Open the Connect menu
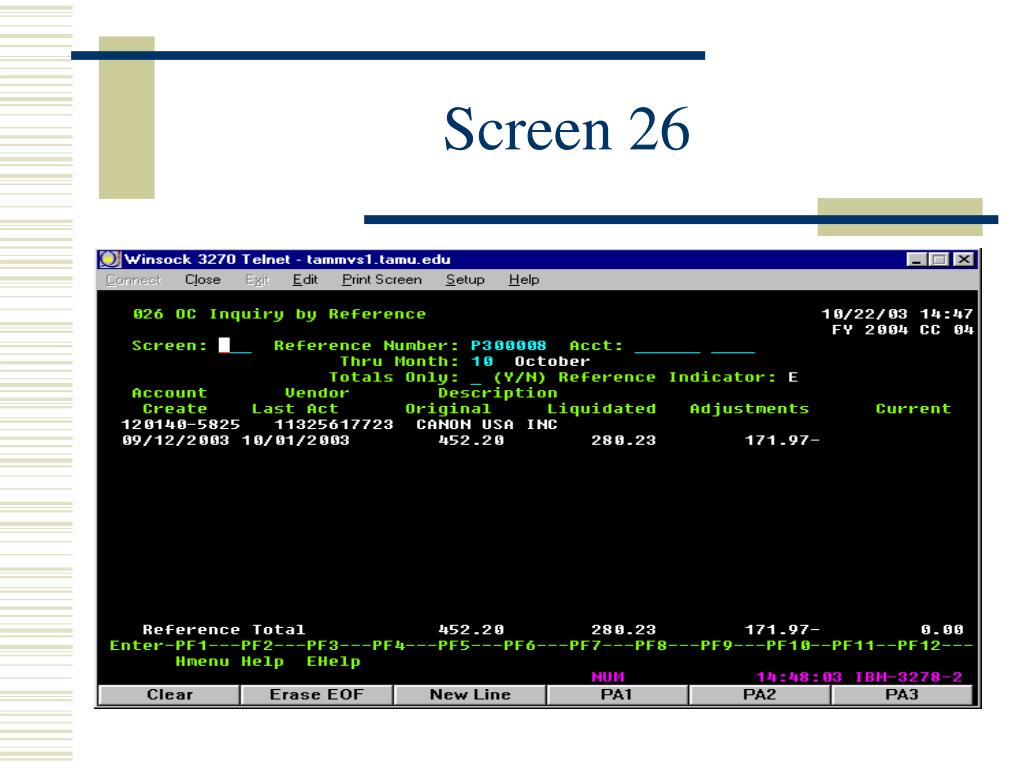Screen dimensions: 1024x768 (x=133, y=280)
